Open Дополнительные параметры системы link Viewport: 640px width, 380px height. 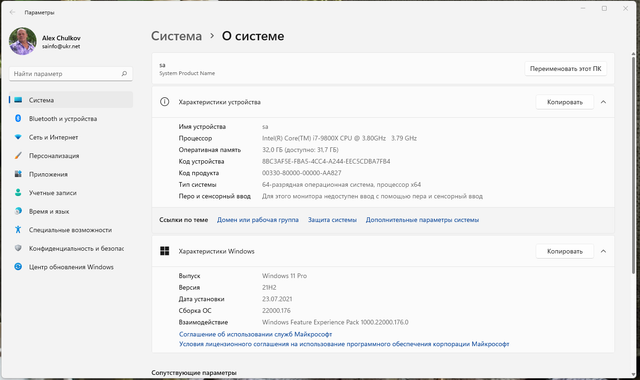tap(422, 220)
